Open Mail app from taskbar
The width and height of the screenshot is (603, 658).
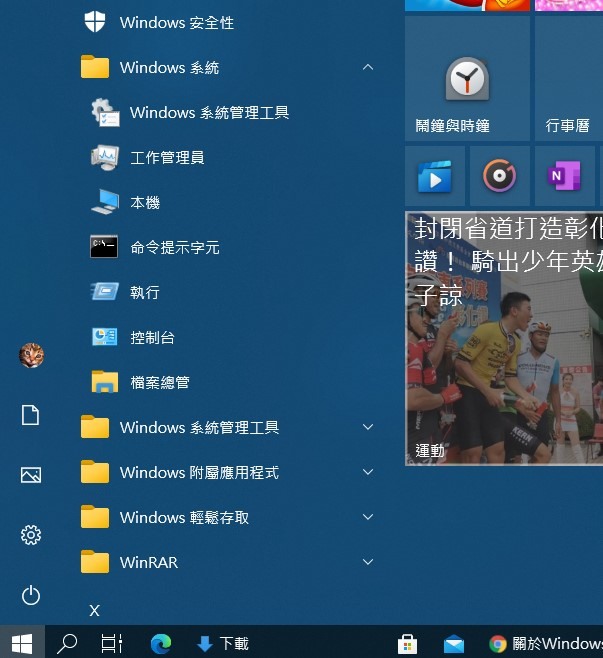coord(454,642)
